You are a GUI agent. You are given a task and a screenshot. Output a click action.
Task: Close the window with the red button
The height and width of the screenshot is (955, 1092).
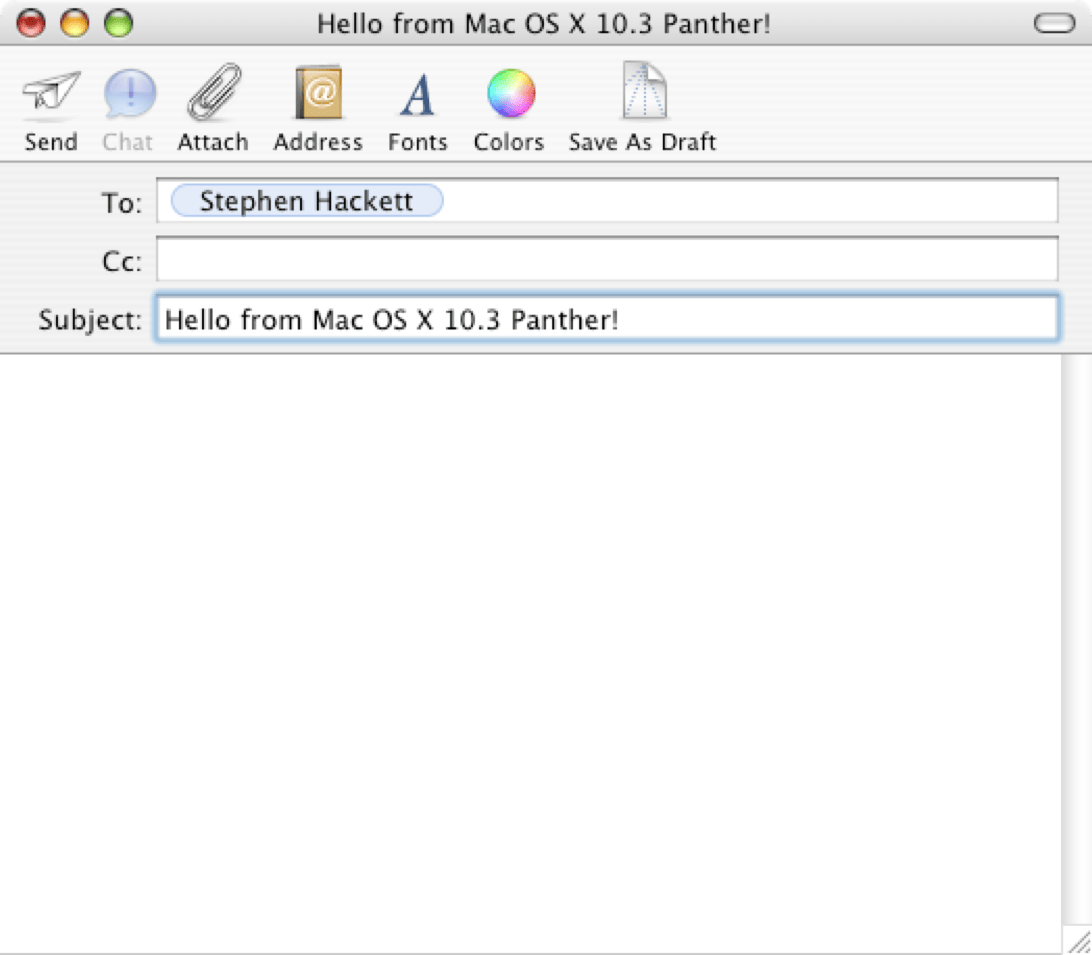(31, 24)
